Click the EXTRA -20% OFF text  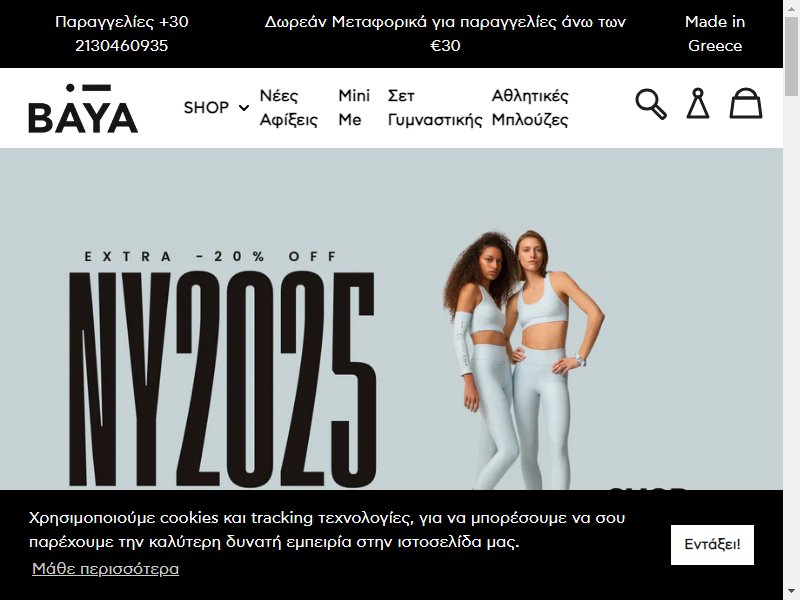(211, 256)
